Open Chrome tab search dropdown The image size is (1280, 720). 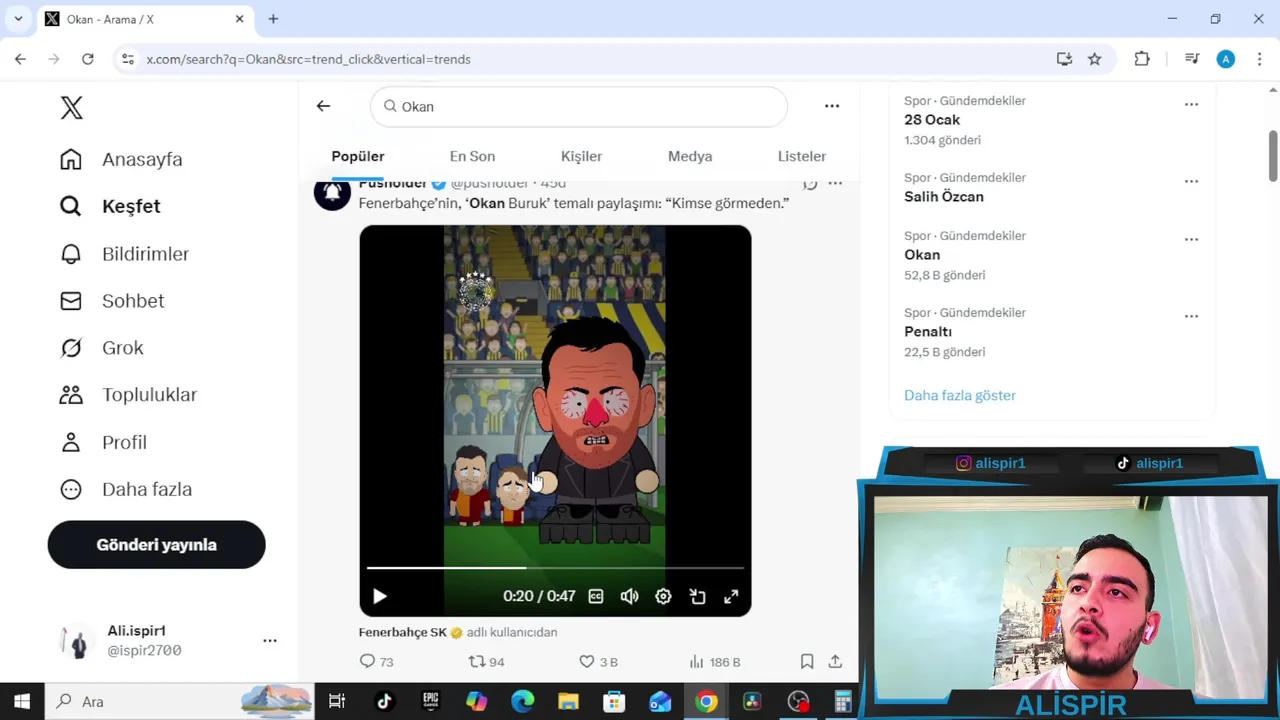18,19
